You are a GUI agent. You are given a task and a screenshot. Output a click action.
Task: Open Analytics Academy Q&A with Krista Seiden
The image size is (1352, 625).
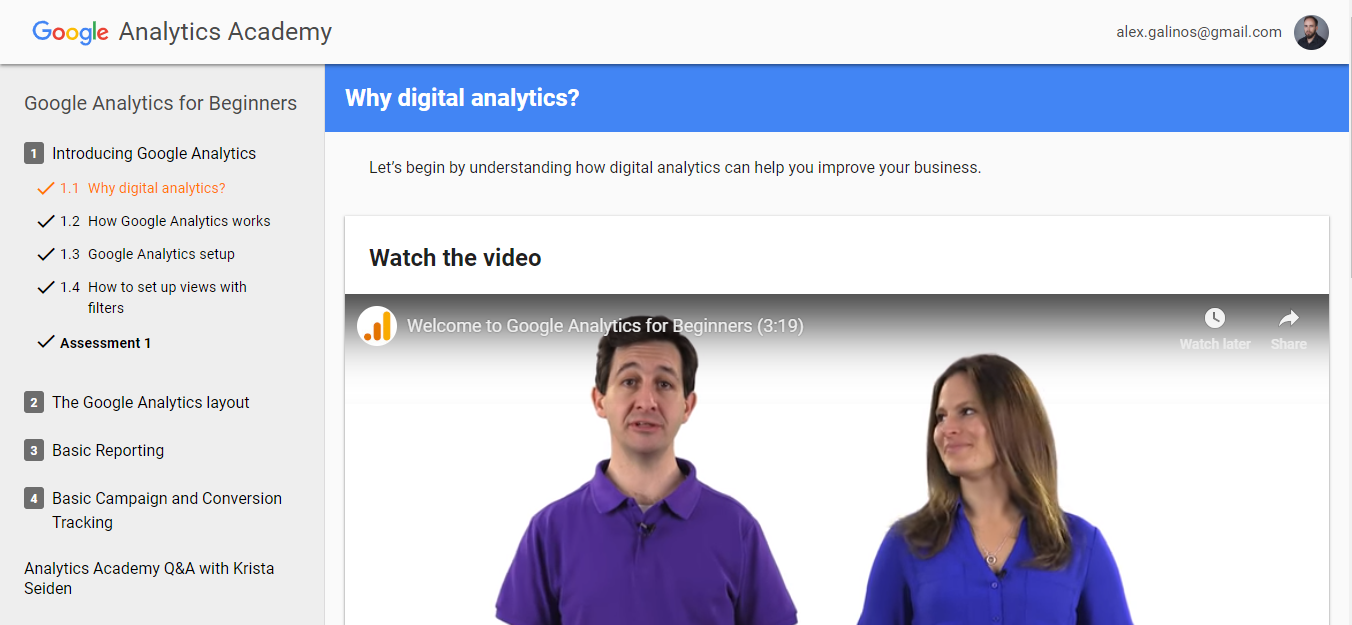click(149, 578)
